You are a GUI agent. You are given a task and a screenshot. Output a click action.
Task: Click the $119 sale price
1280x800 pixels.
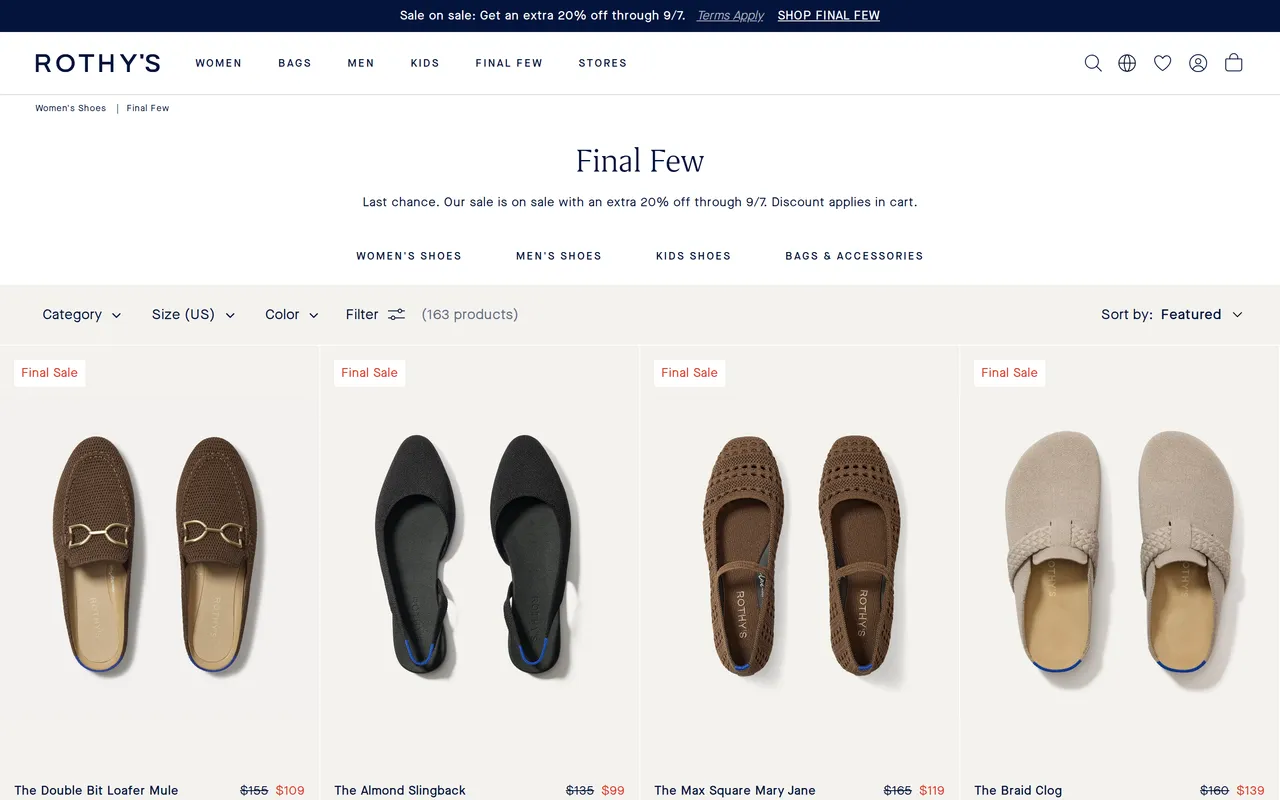click(x=932, y=790)
